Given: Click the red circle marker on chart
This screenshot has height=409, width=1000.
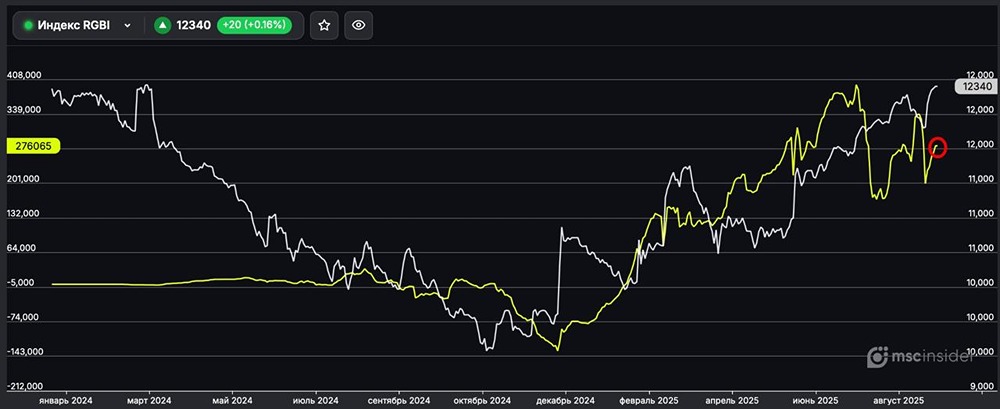Looking at the screenshot, I should (x=937, y=147).
